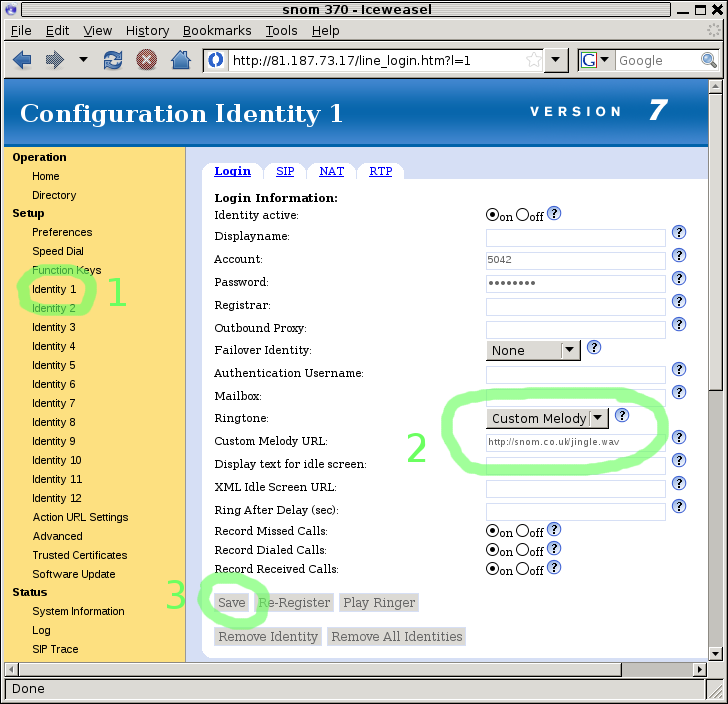Go forward with the forward arrow
This screenshot has width=728, height=704.
54,60
